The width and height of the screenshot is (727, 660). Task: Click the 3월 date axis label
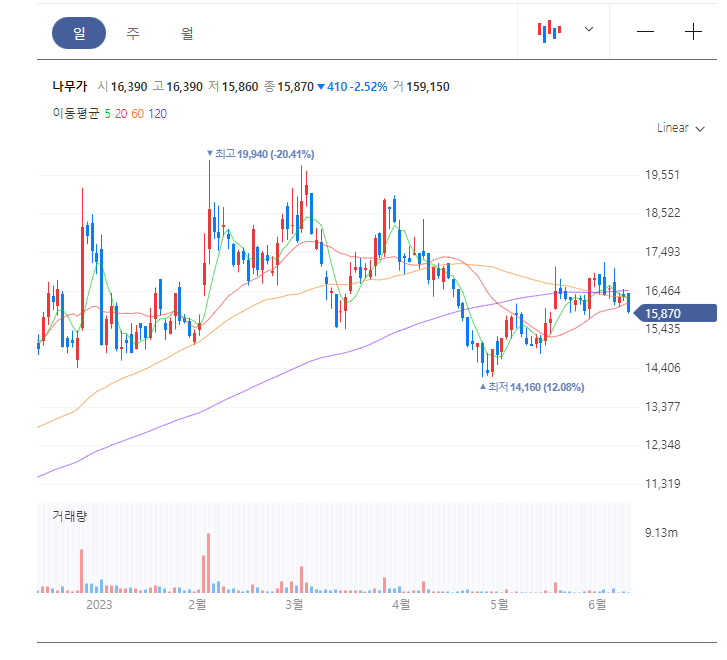pyautogui.click(x=294, y=604)
